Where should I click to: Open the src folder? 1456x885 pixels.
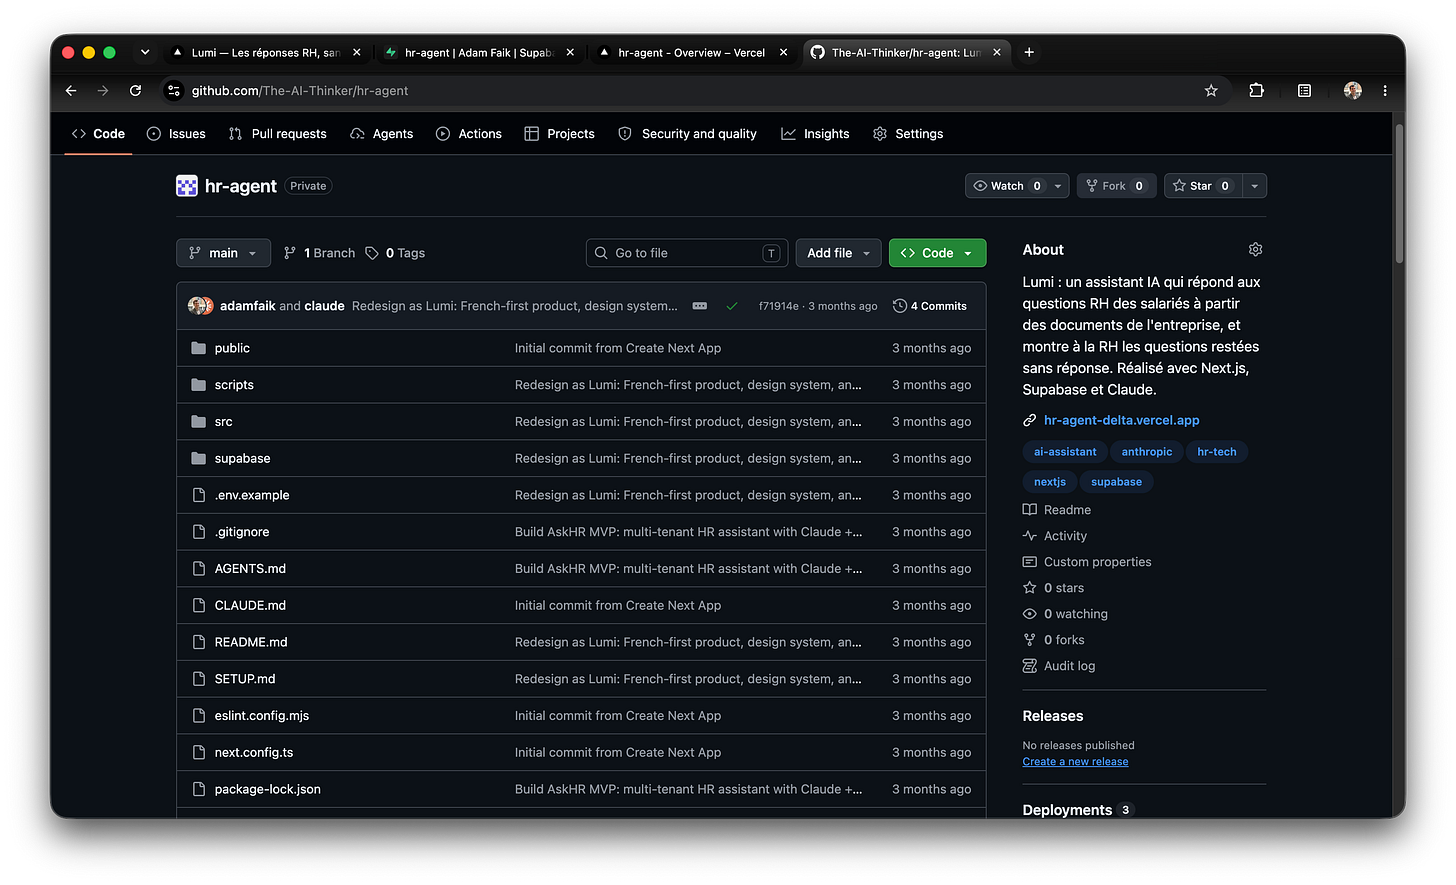pos(223,422)
